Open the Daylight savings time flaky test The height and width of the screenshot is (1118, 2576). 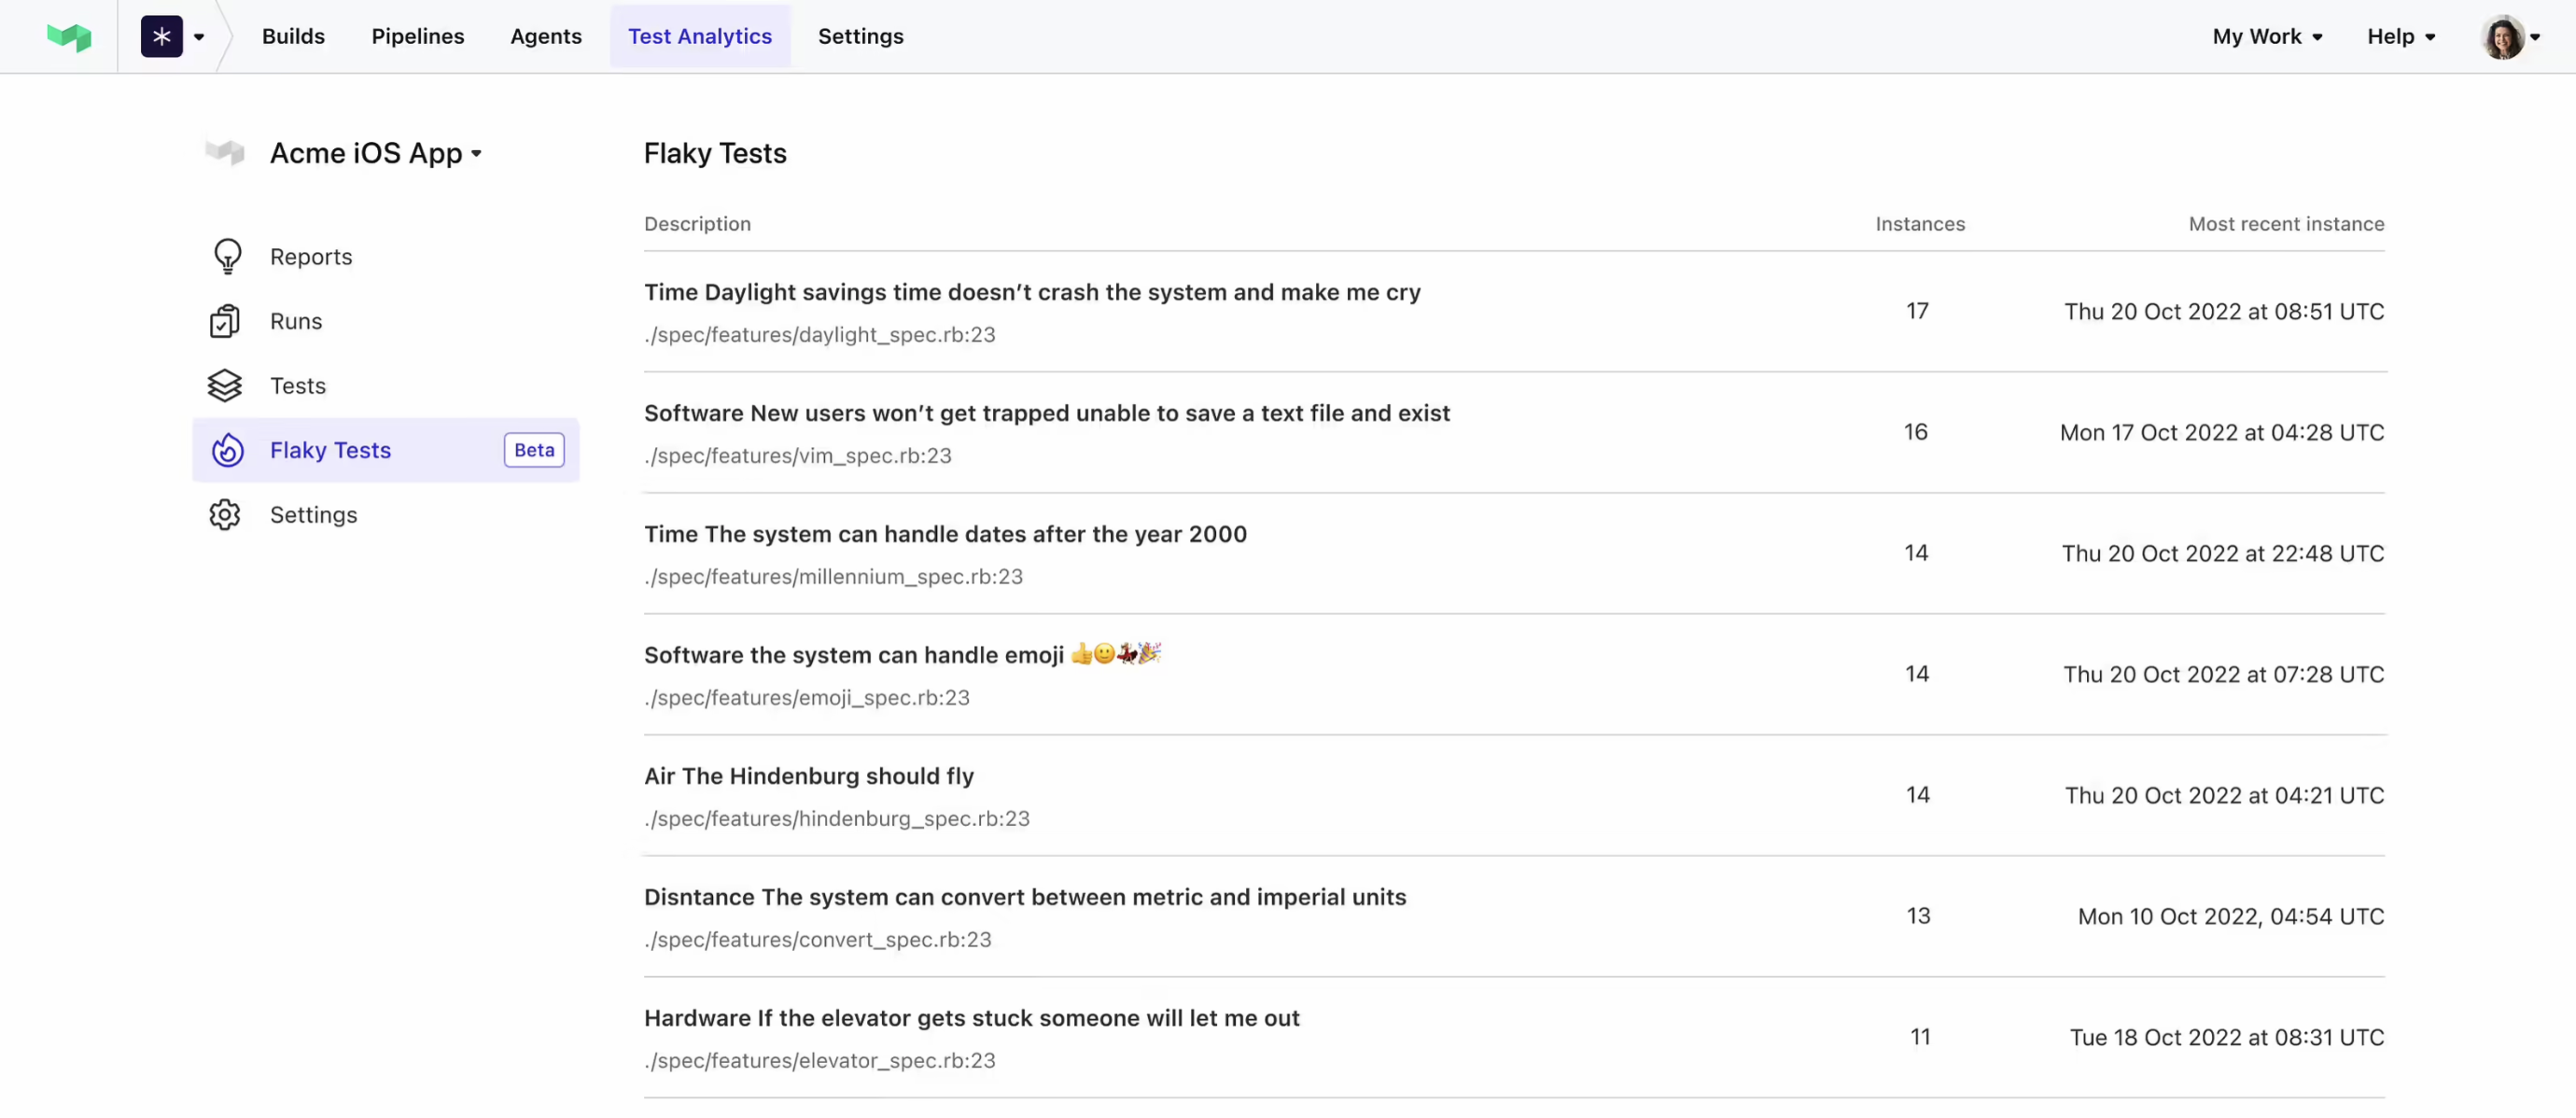coord(1031,293)
